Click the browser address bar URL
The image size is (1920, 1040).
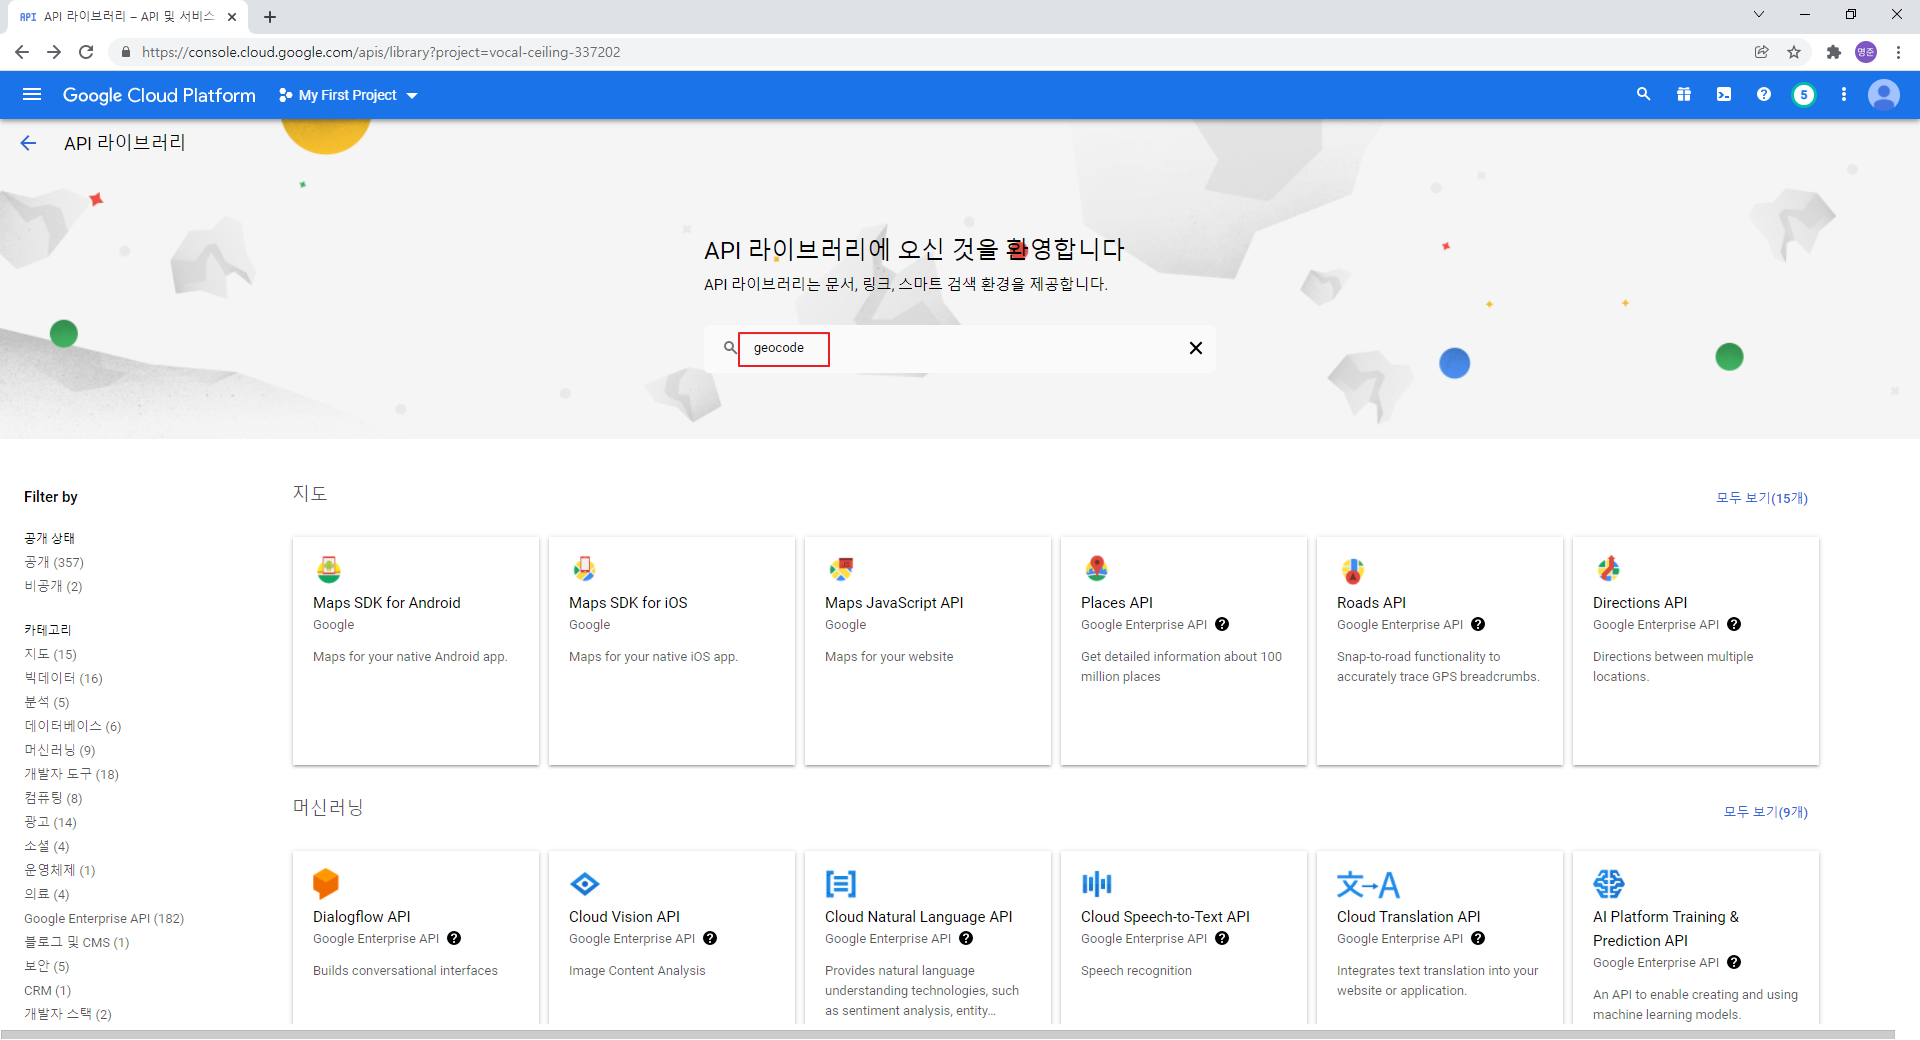click(x=381, y=52)
